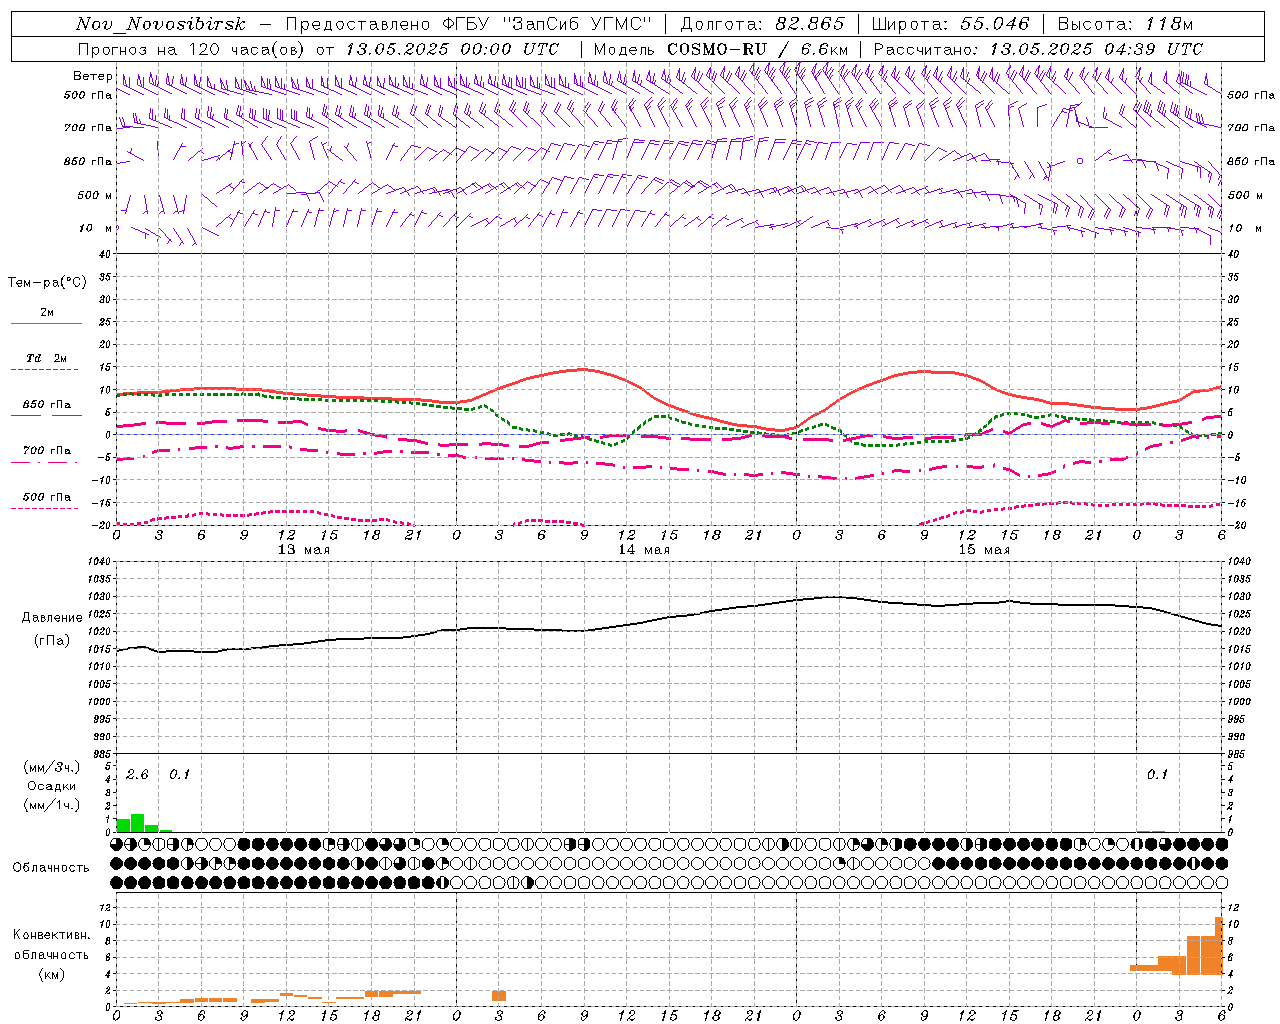
Task: Click the Облачность cloud cover label
Action: coord(51,868)
